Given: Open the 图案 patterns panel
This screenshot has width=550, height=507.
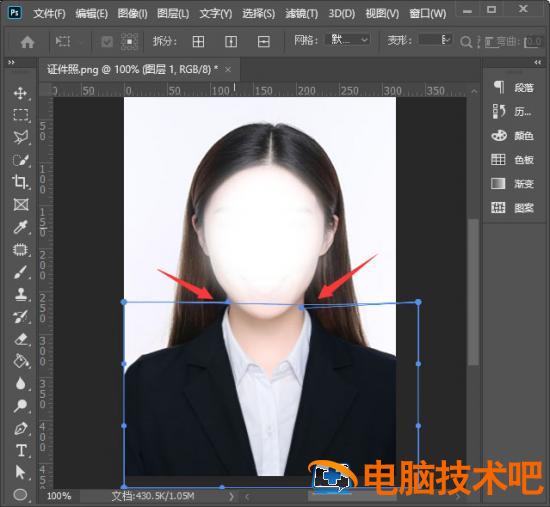Looking at the screenshot, I should click(513, 208).
